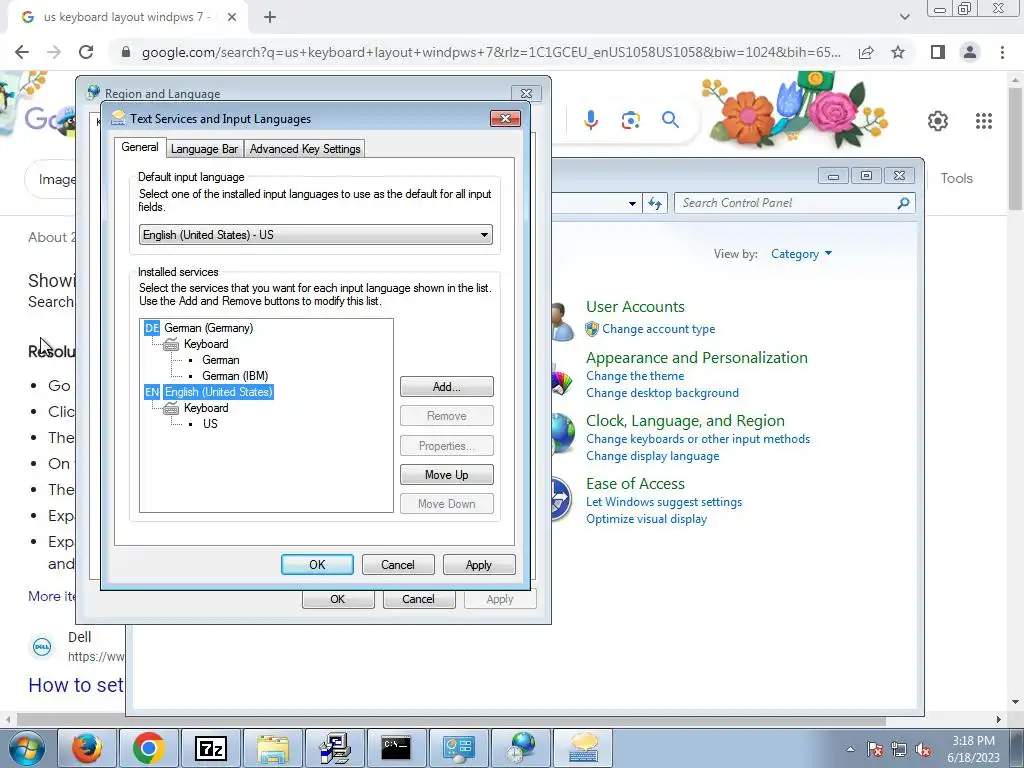Open the command prompt taskbar icon
The height and width of the screenshot is (768, 1024).
[x=396, y=748]
